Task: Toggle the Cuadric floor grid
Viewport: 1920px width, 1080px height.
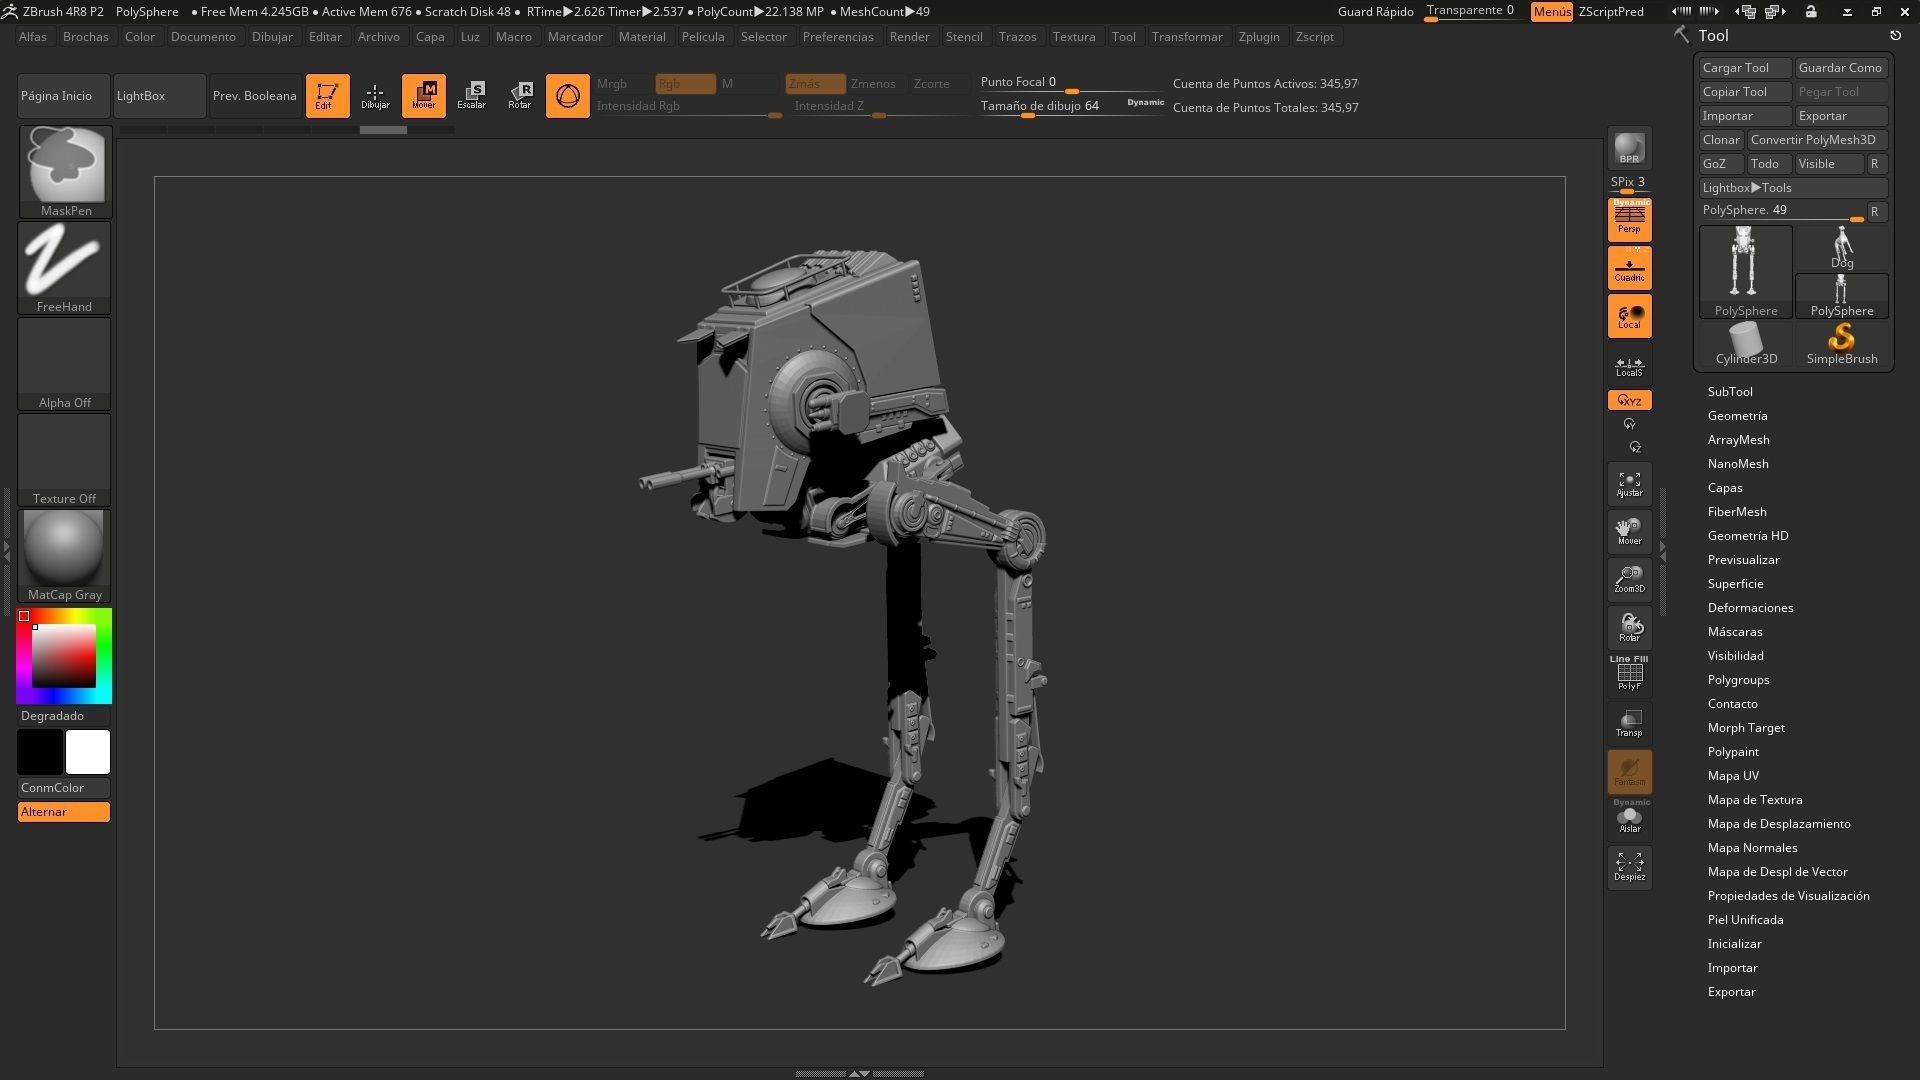Action: [1629, 268]
